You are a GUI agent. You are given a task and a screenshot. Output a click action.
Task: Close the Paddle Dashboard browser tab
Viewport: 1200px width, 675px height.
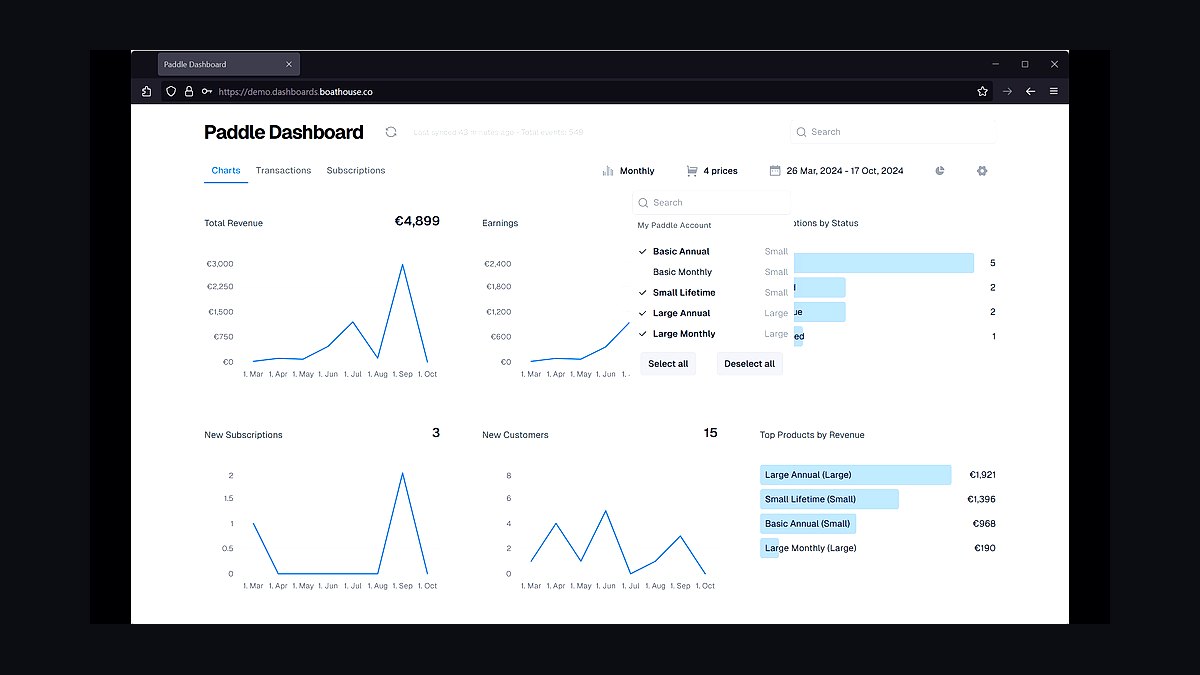289,64
